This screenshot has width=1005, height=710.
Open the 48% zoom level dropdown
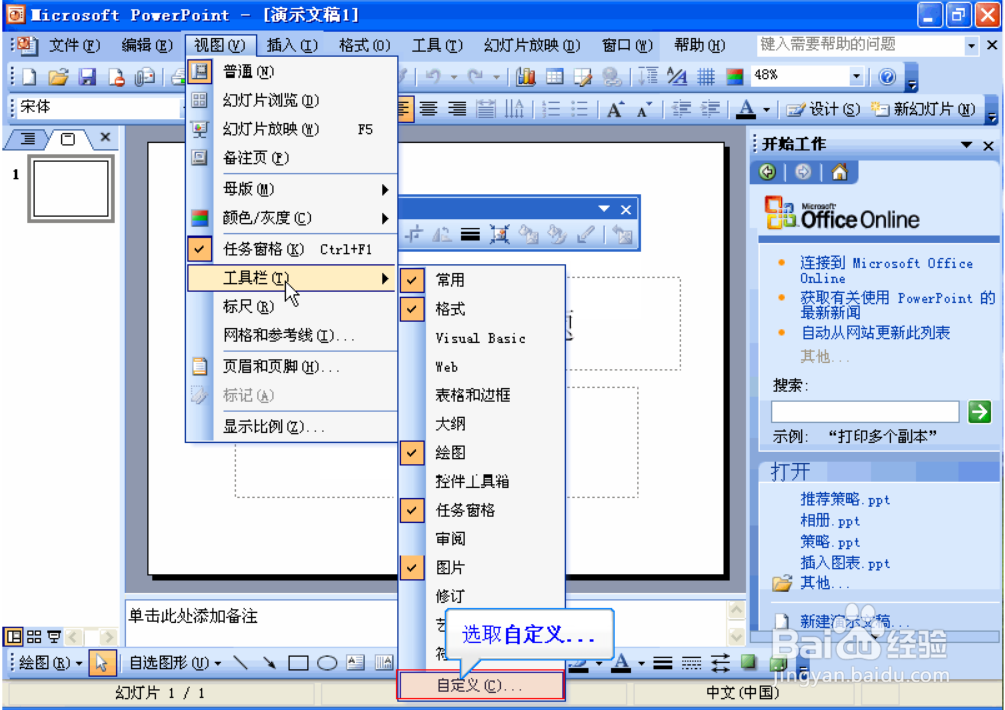(x=858, y=76)
